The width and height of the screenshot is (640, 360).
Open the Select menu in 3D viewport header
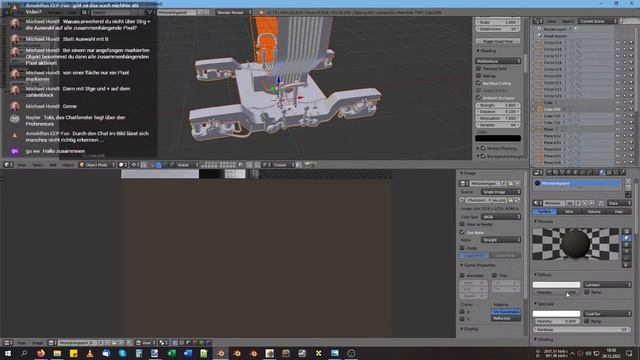[38, 165]
